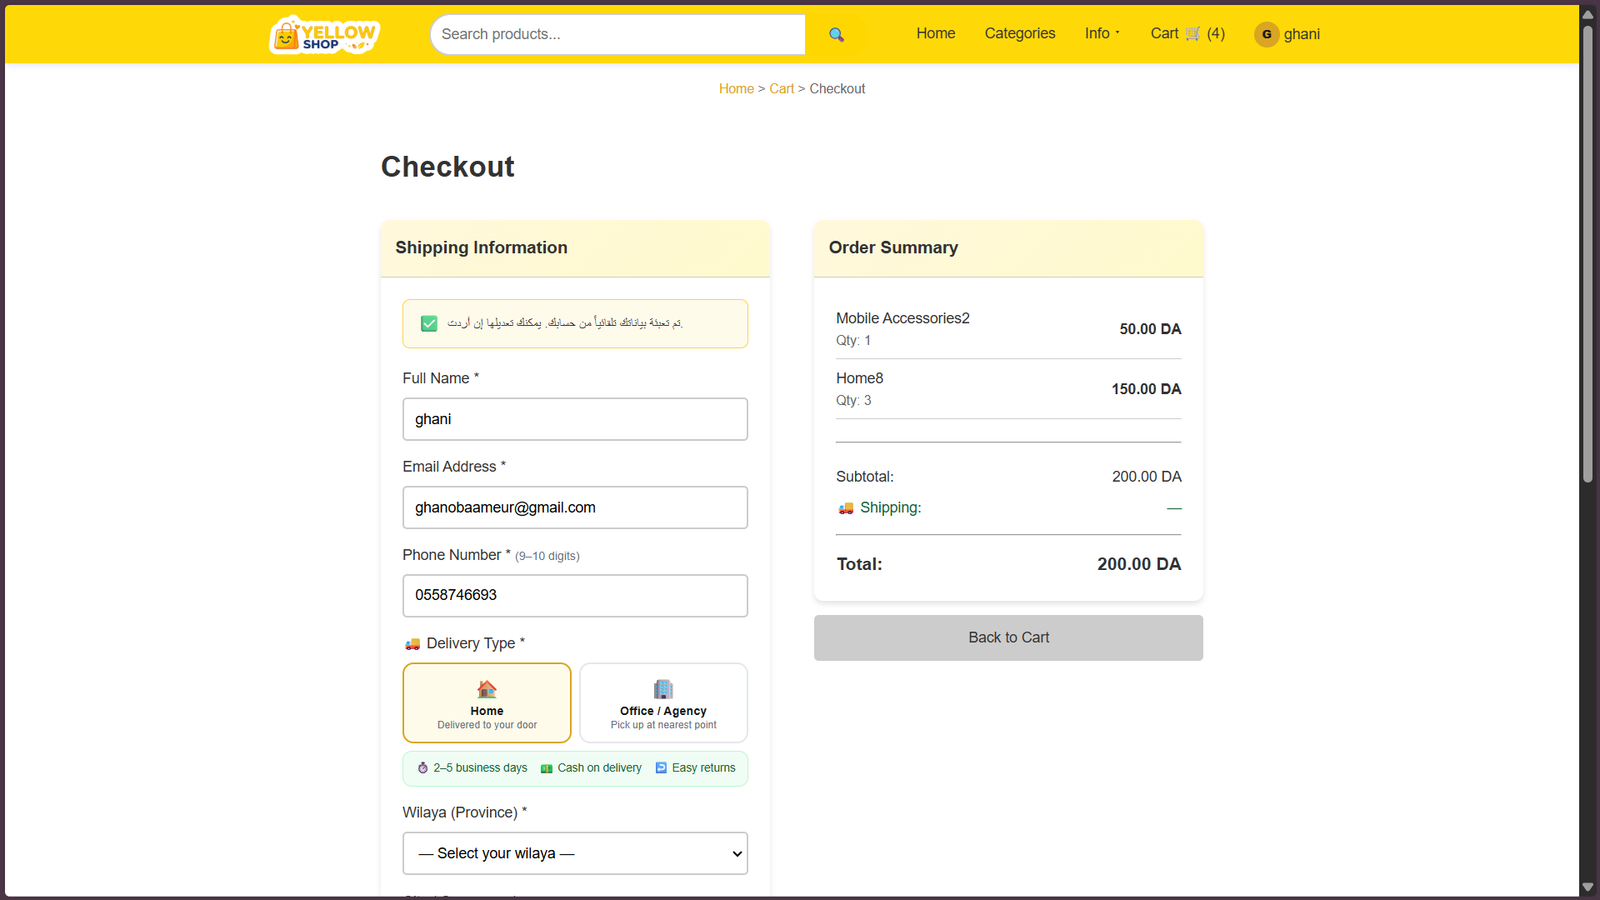Click the Email Address input field
This screenshot has height=900, width=1600.
tap(575, 507)
